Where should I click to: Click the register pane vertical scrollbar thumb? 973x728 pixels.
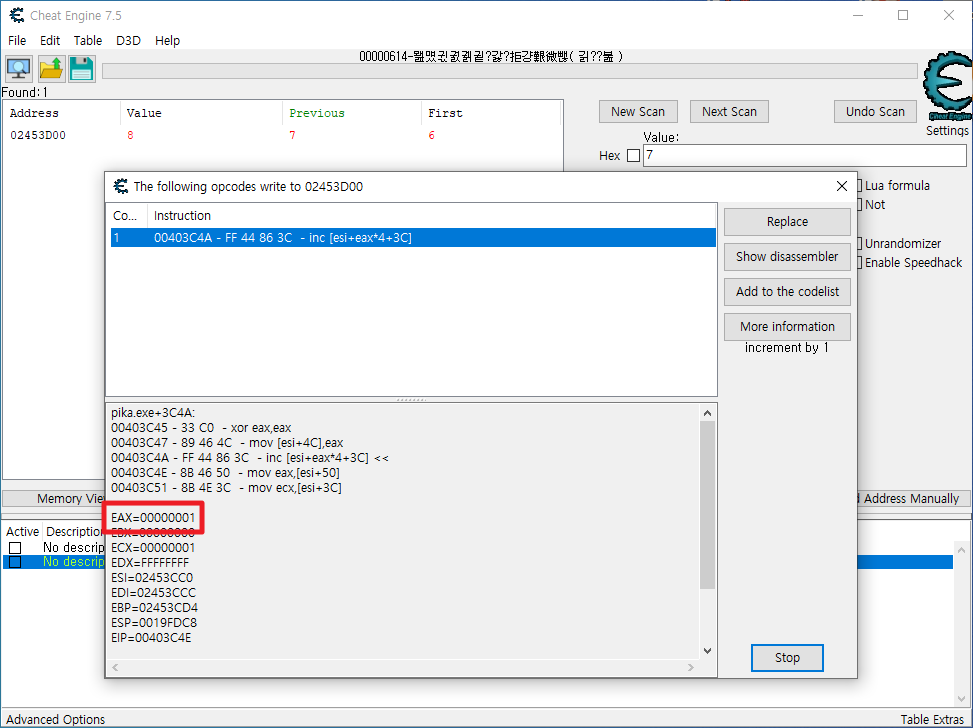pos(707,504)
